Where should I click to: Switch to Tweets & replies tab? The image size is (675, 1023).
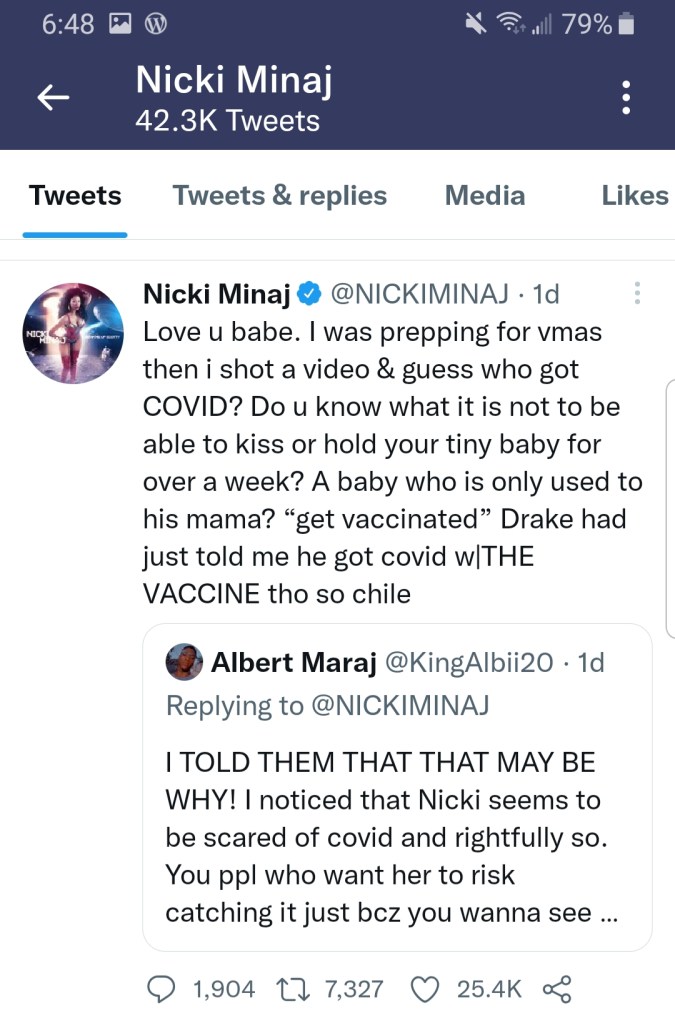(280, 195)
